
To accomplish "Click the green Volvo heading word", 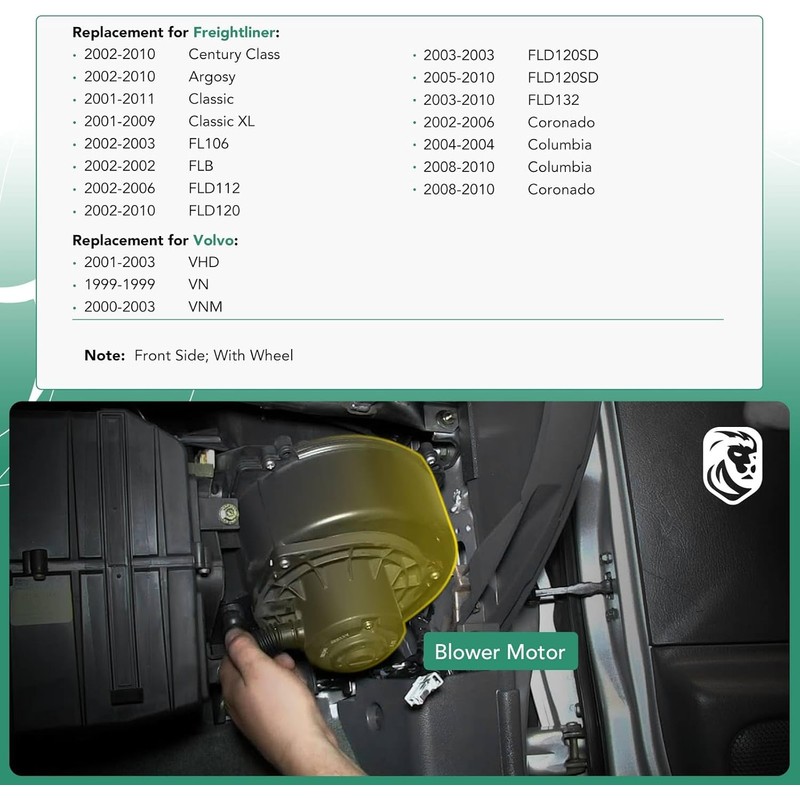I will click(x=213, y=240).
